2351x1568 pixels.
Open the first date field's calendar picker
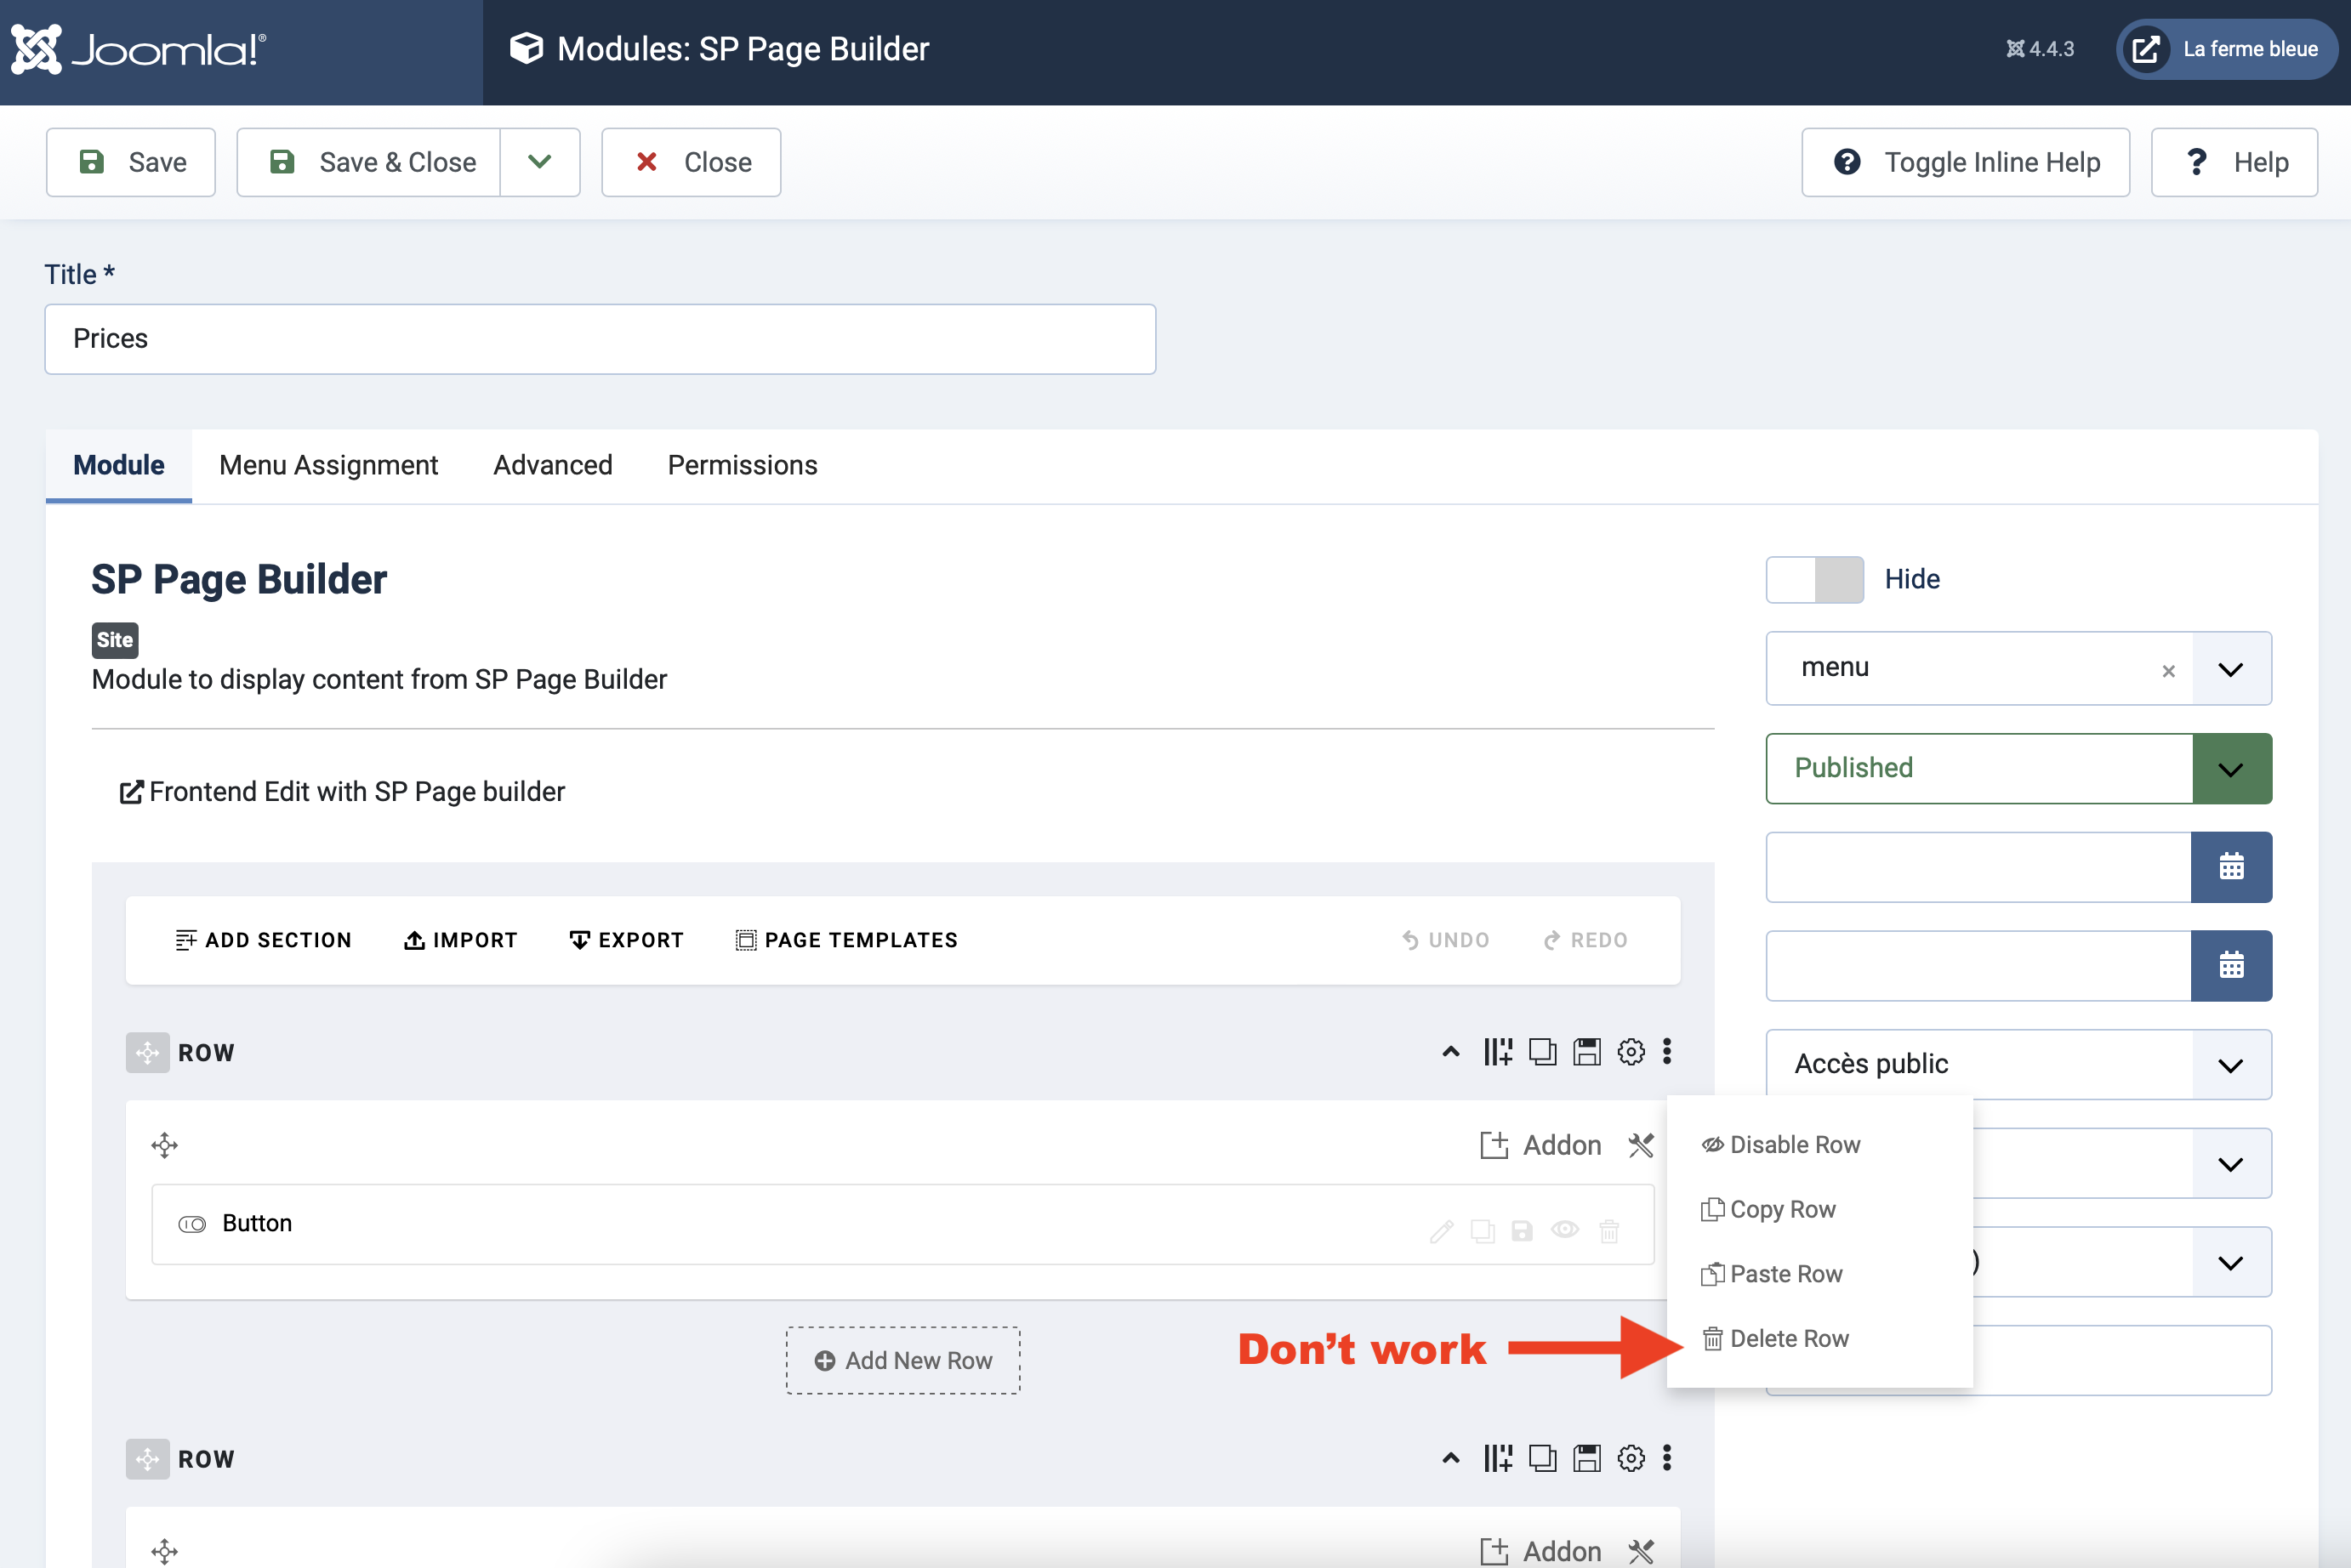click(2231, 867)
